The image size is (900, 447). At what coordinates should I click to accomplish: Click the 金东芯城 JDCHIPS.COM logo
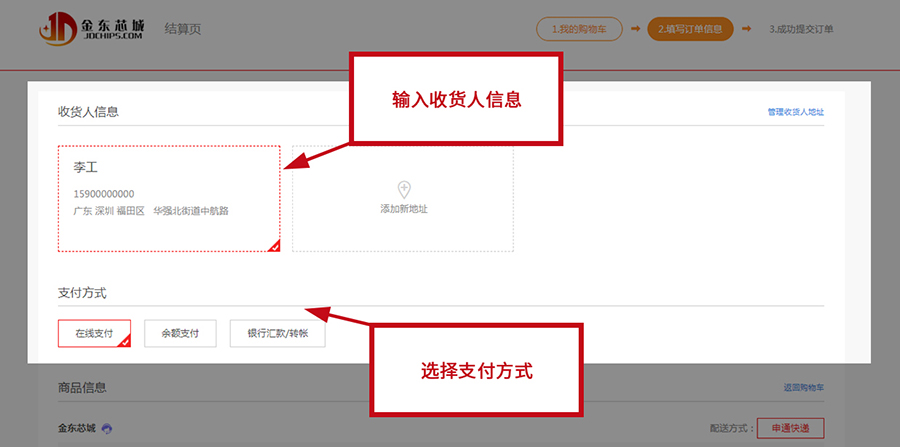[92, 28]
